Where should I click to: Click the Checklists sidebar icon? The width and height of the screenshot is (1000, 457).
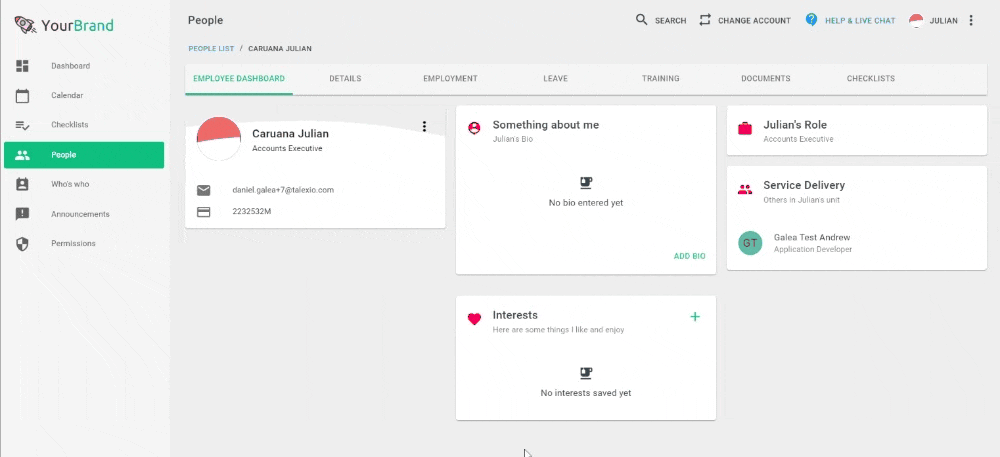point(22,125)
